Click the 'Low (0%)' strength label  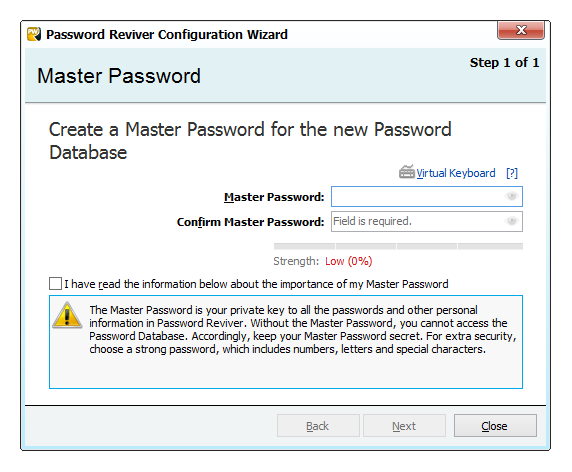tap(348, 261)
